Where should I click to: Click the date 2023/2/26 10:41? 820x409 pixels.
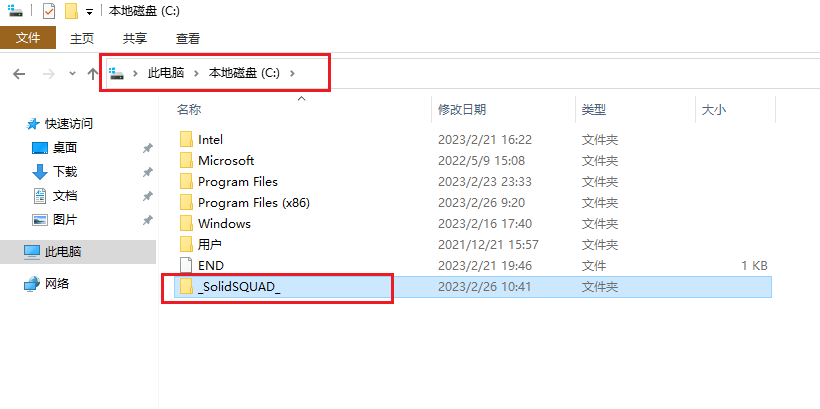(485, 287)
